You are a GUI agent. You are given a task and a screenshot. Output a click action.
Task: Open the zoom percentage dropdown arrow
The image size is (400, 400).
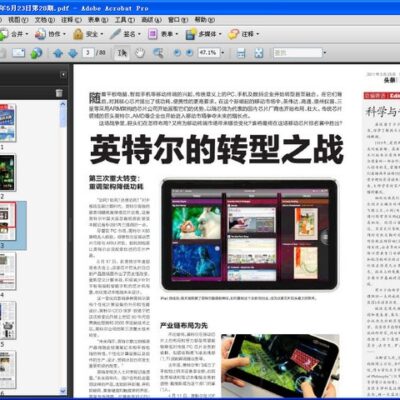pos(223,53)
